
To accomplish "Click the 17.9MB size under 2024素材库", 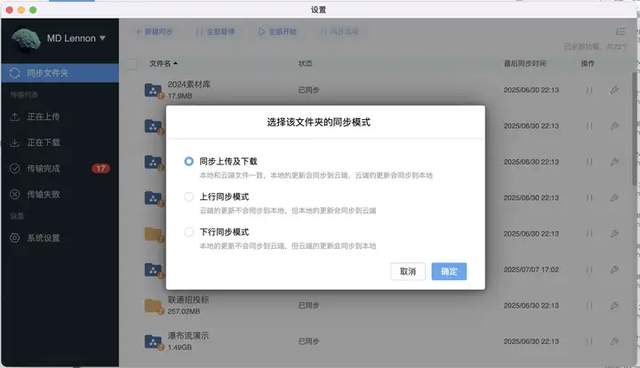I will (180, 96).
